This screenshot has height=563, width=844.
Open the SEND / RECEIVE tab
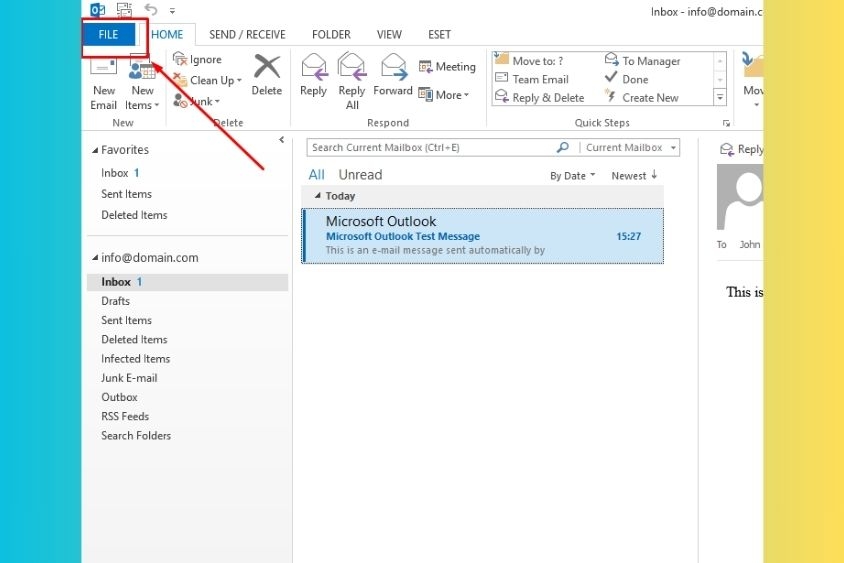pos(247,35)
